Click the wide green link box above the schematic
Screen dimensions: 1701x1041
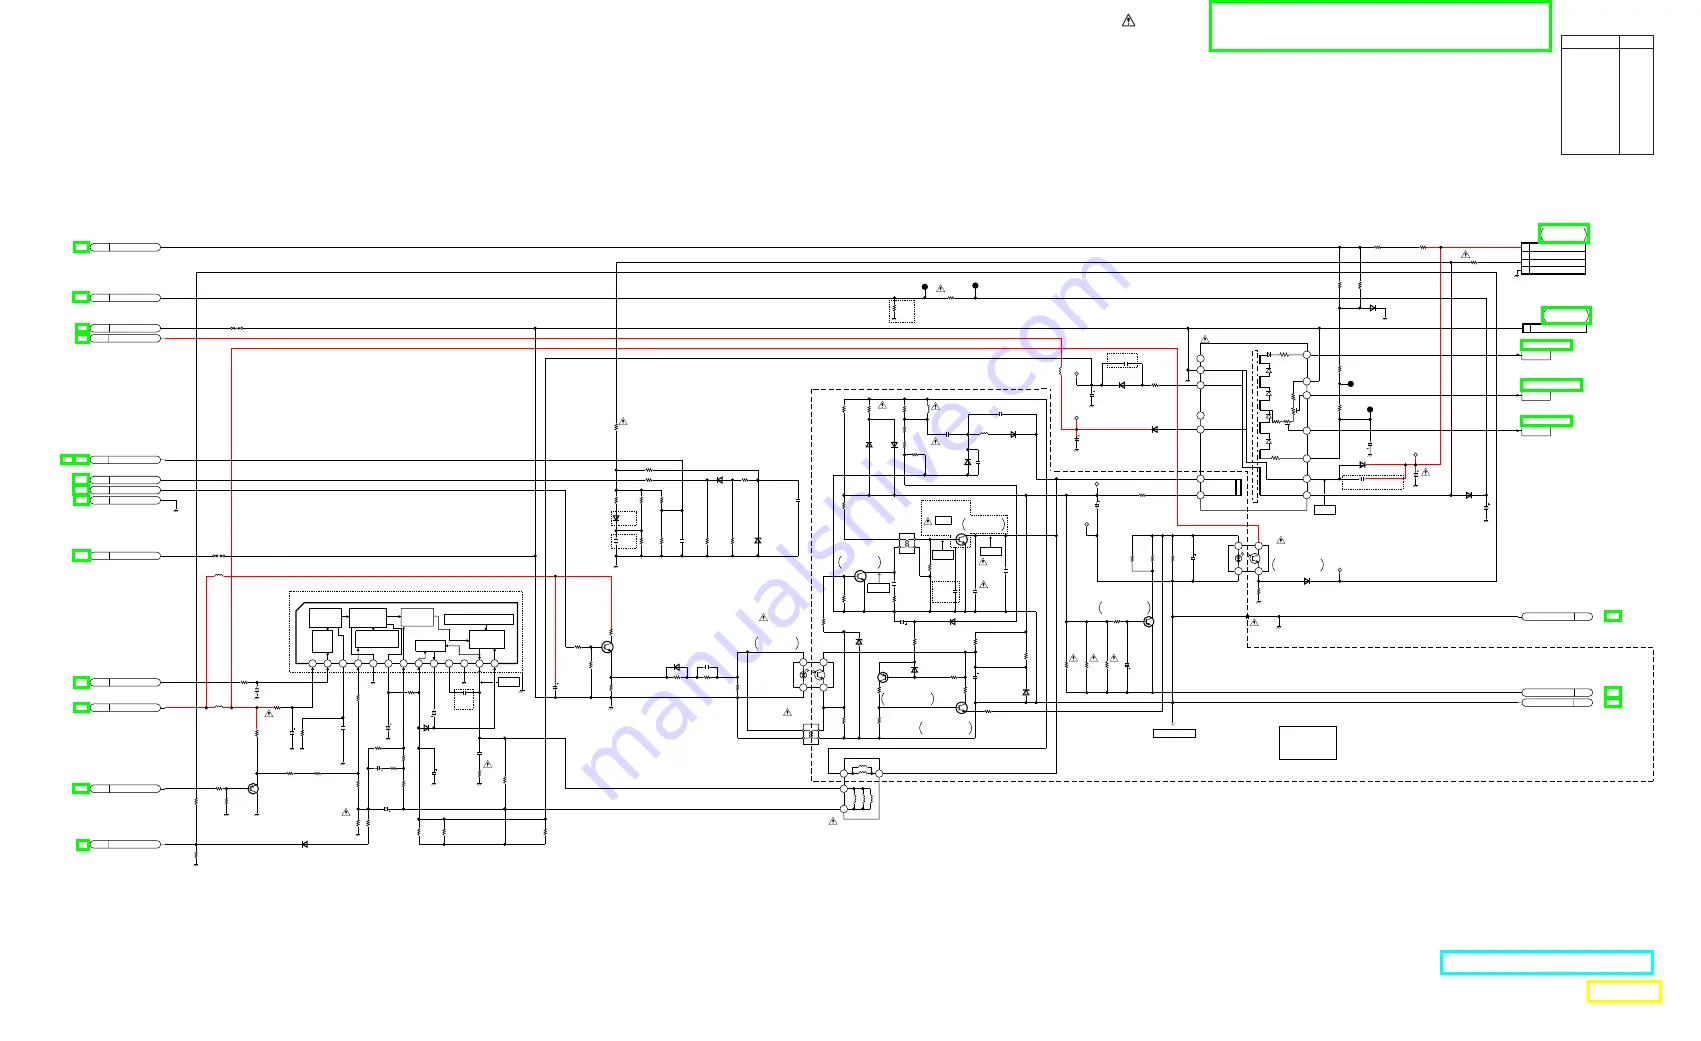pos(1380,26)
